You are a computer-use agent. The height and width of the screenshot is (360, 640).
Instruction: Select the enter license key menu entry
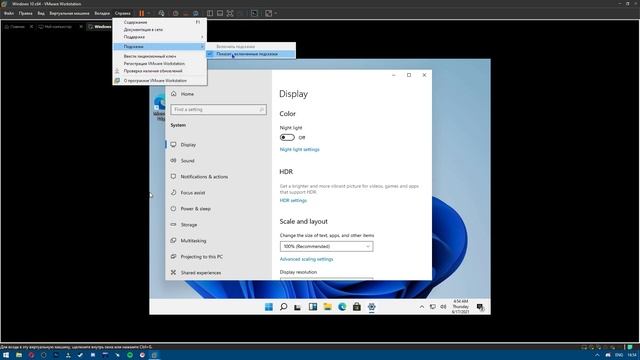[x=160, y=56]
